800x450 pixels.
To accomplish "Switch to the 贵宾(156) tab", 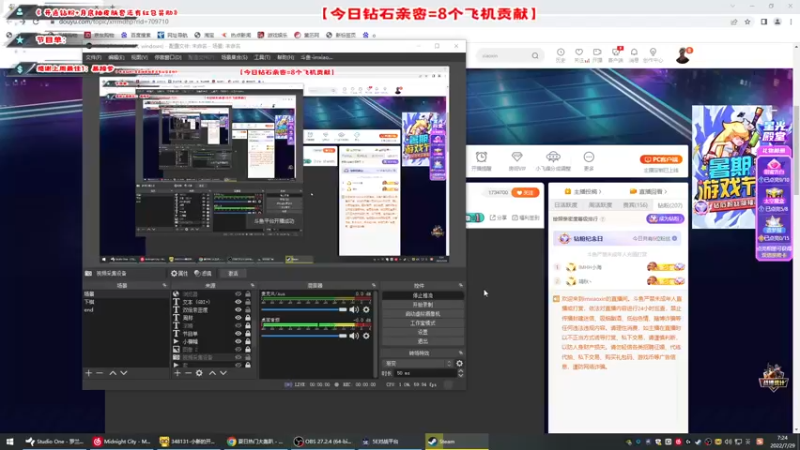I will pos(635,205).
